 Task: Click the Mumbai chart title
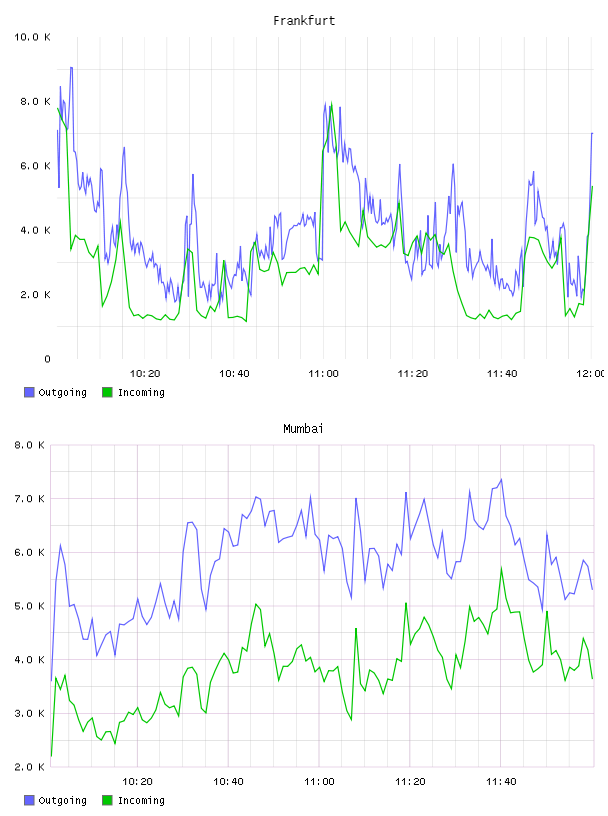(x=303, y=429)
